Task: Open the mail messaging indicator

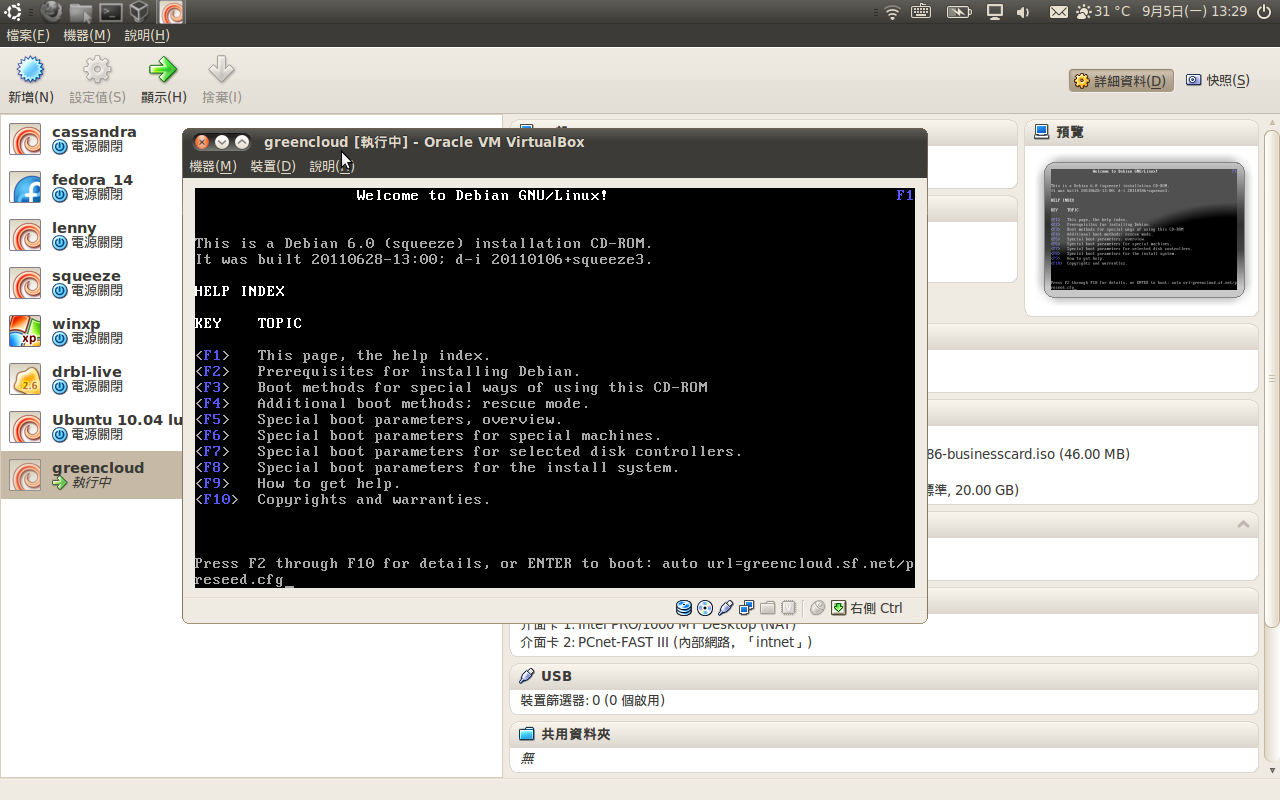Action: tap(1058, 12)
